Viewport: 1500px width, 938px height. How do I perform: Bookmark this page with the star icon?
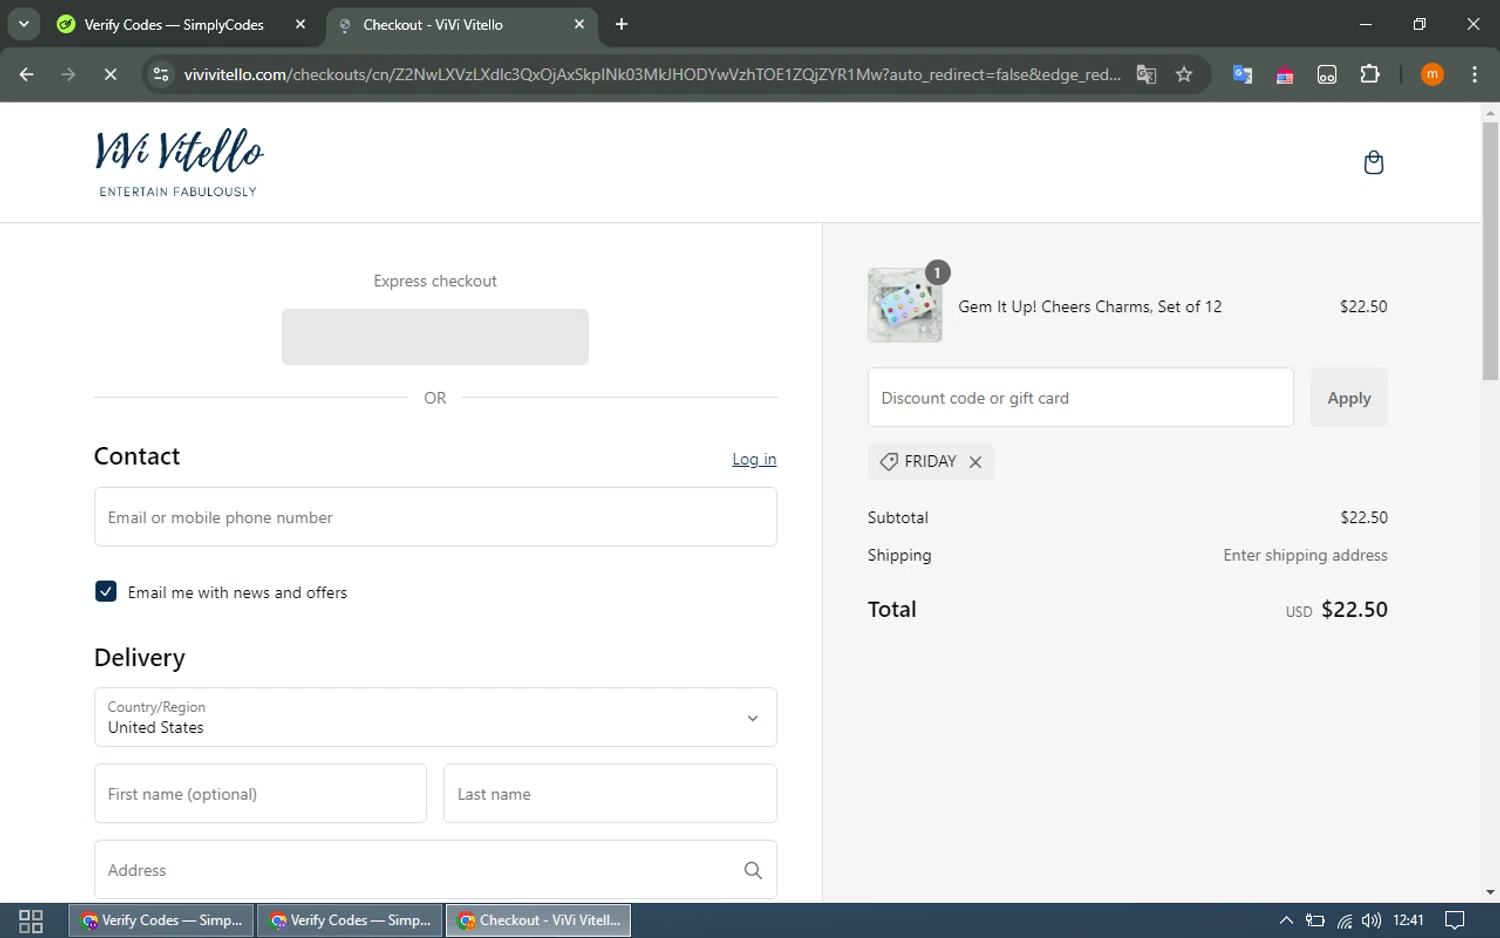click(1184, 75)
